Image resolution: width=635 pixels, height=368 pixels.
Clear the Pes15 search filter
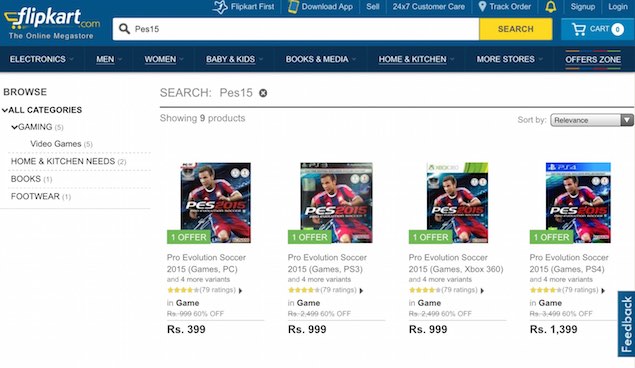click(x=263, y=93)
